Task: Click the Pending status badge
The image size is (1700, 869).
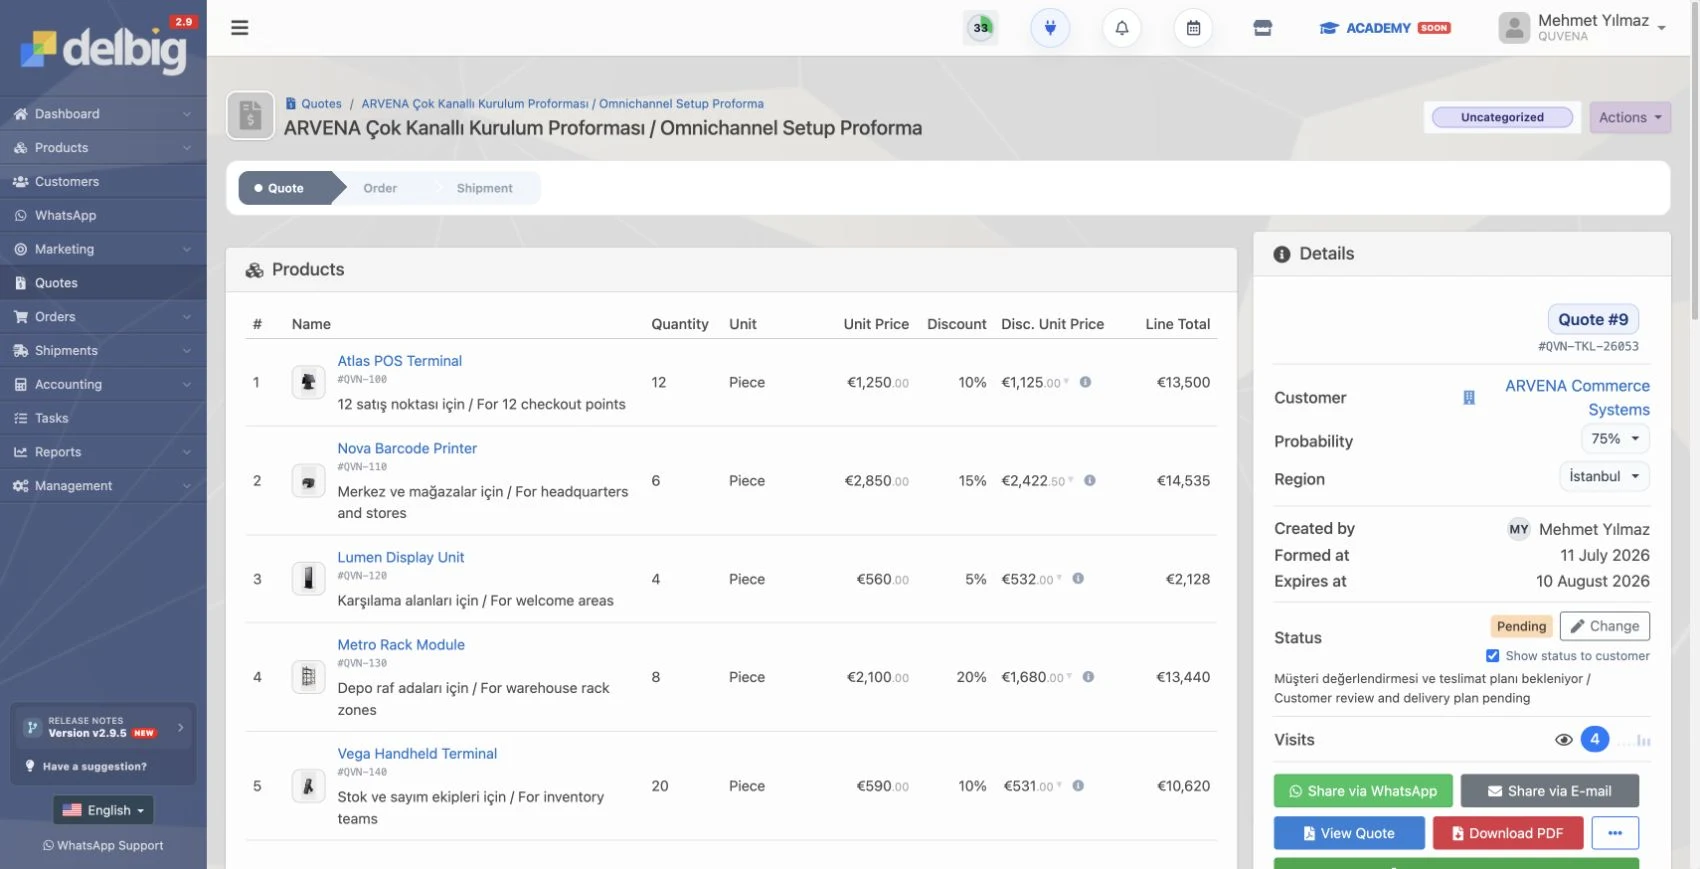Action: (1521, 626)
